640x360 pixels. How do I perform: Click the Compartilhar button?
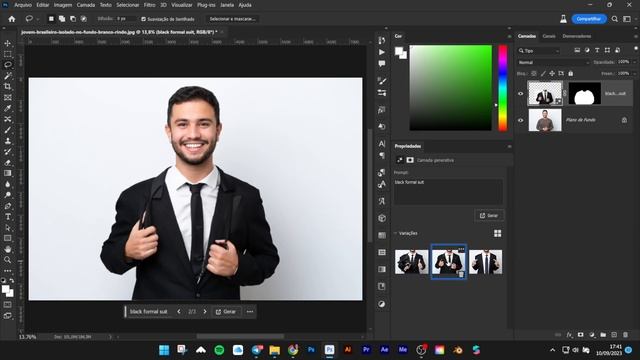click(x=589, y=19)
